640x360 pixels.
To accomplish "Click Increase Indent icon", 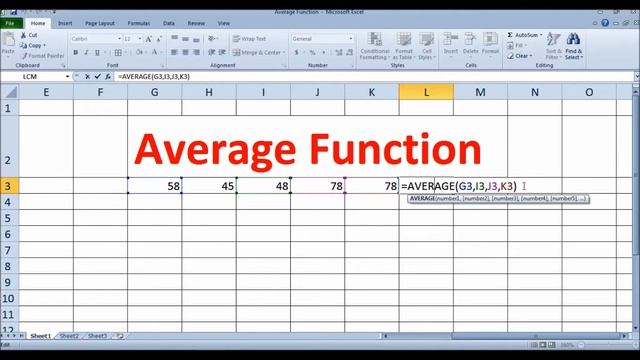I will tap(222, 52).
